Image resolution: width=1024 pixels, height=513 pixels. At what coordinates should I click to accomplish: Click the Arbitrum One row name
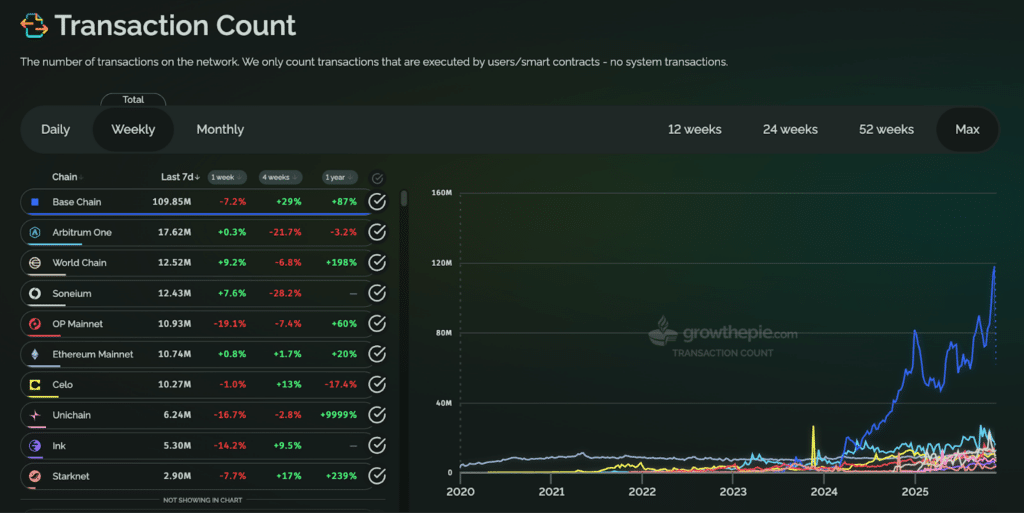(82, 232)
